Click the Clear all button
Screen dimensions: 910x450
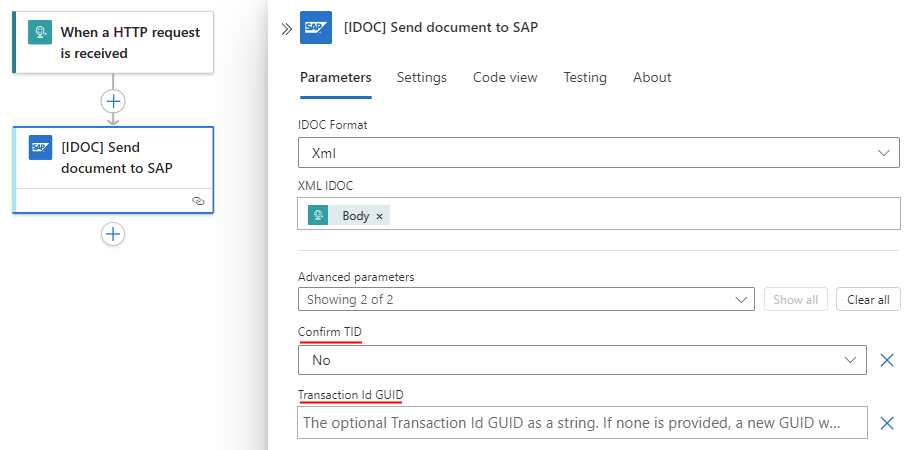pos(868,300)
